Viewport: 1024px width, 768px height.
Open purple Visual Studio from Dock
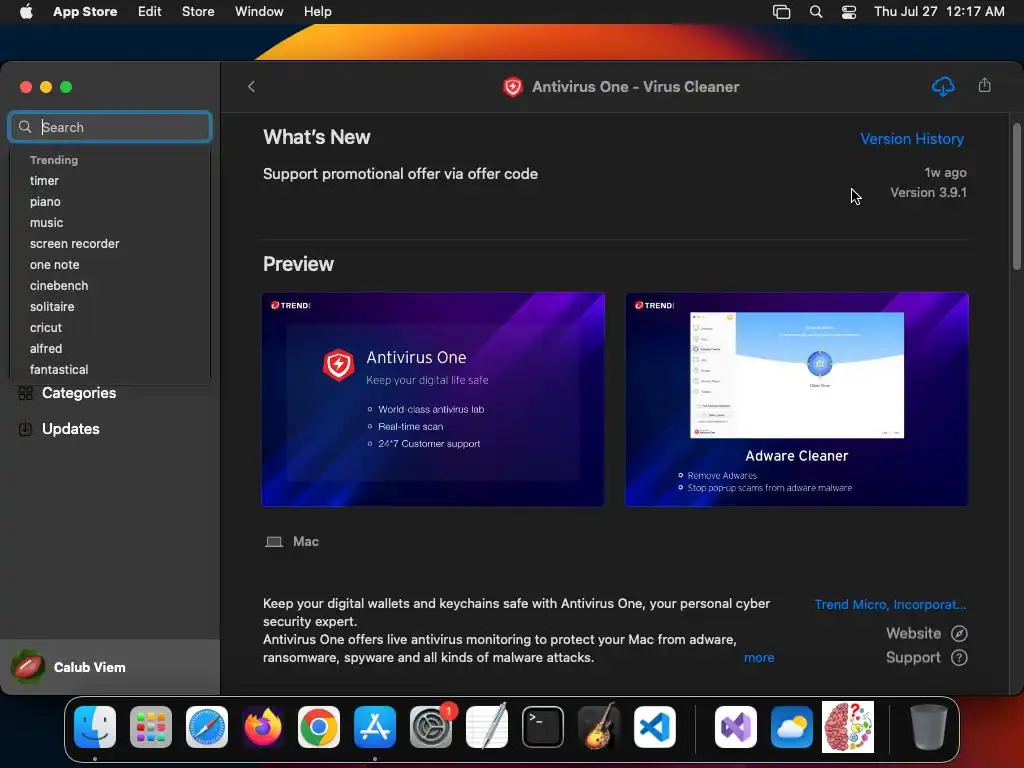[736, 727]
